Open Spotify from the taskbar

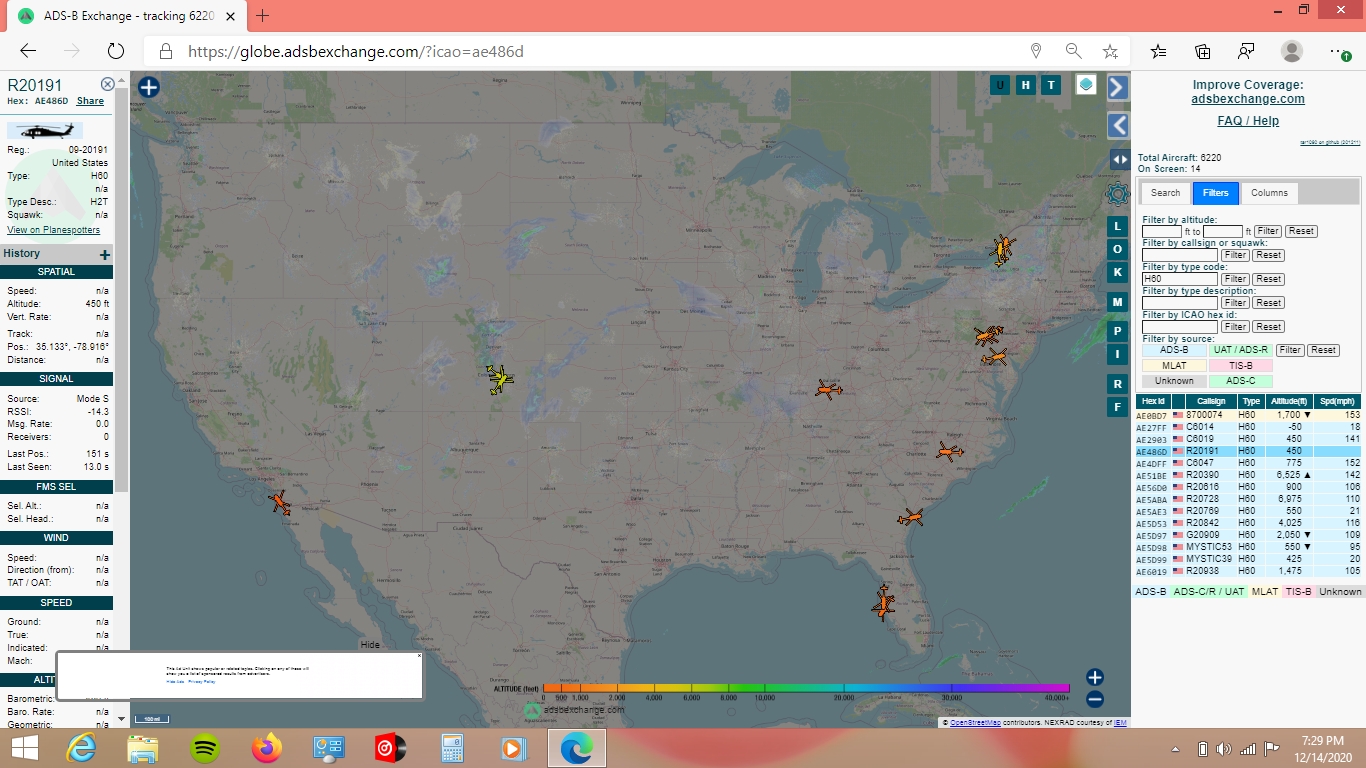click(205, 747)
